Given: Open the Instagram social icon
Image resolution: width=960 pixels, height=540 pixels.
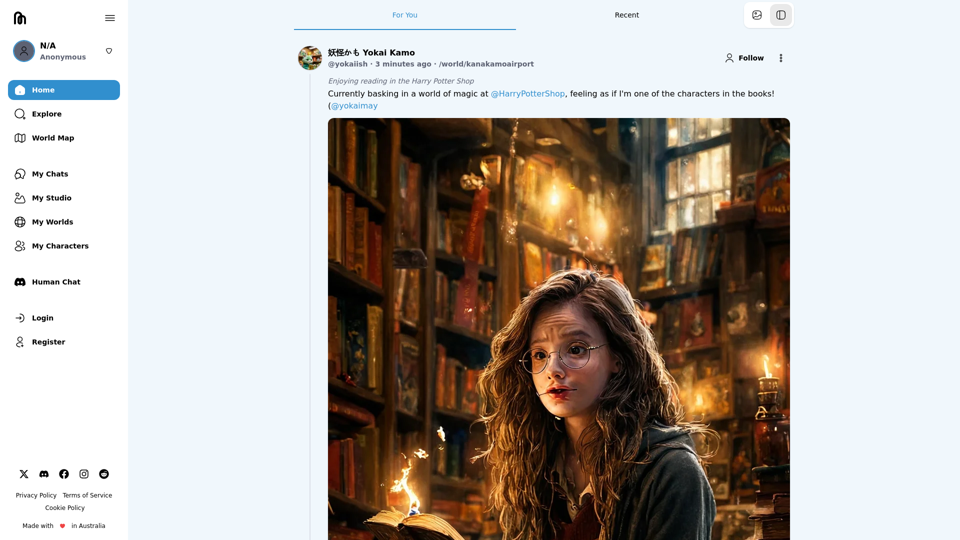Looking at the screenshot, I should click(84, 474).
